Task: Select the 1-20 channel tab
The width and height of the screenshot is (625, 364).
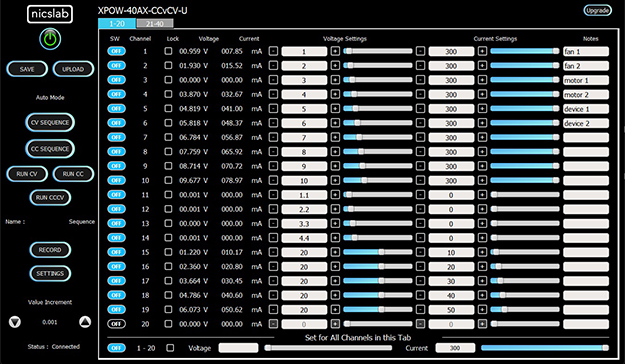Action: 117,24
